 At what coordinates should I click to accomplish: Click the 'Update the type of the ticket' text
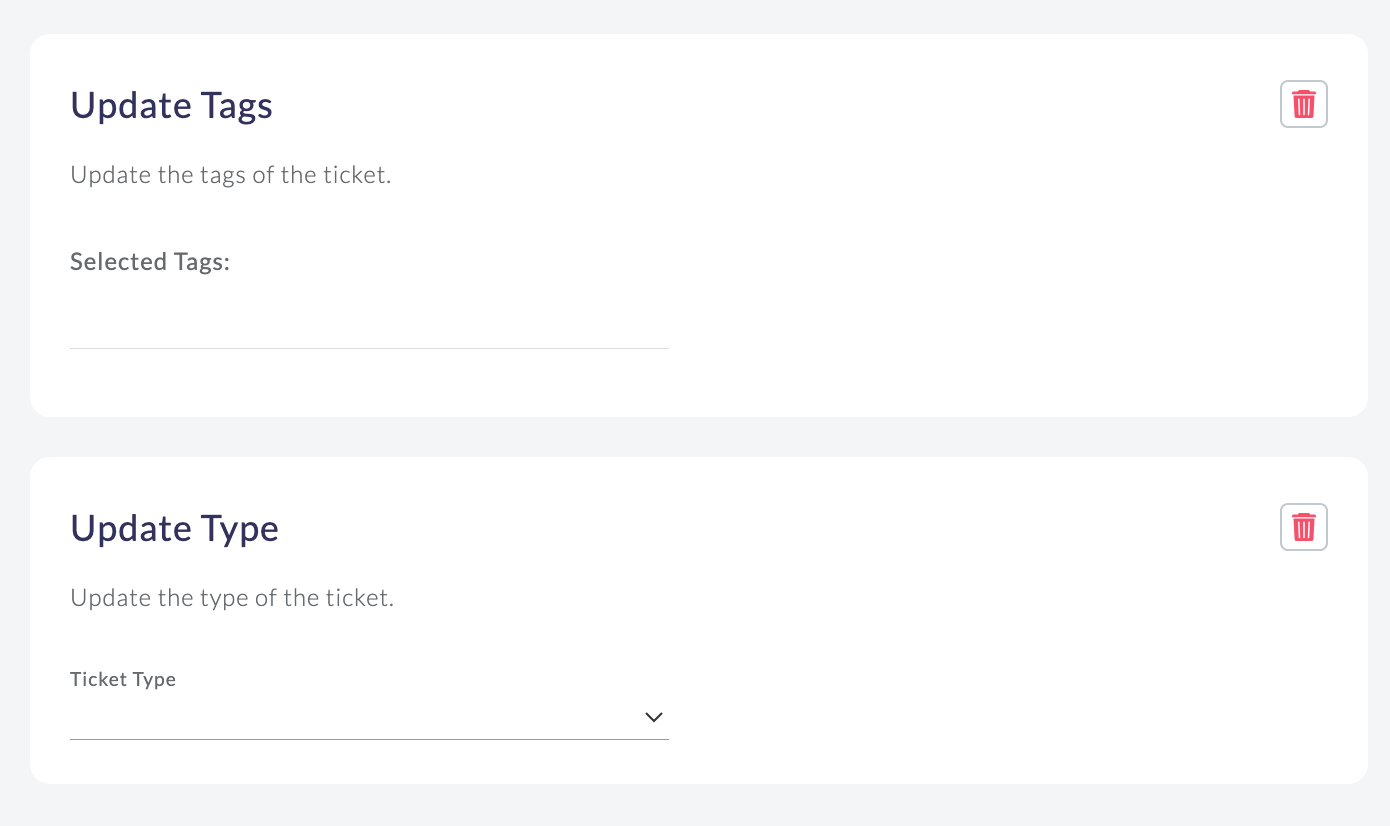click(232, 598)
